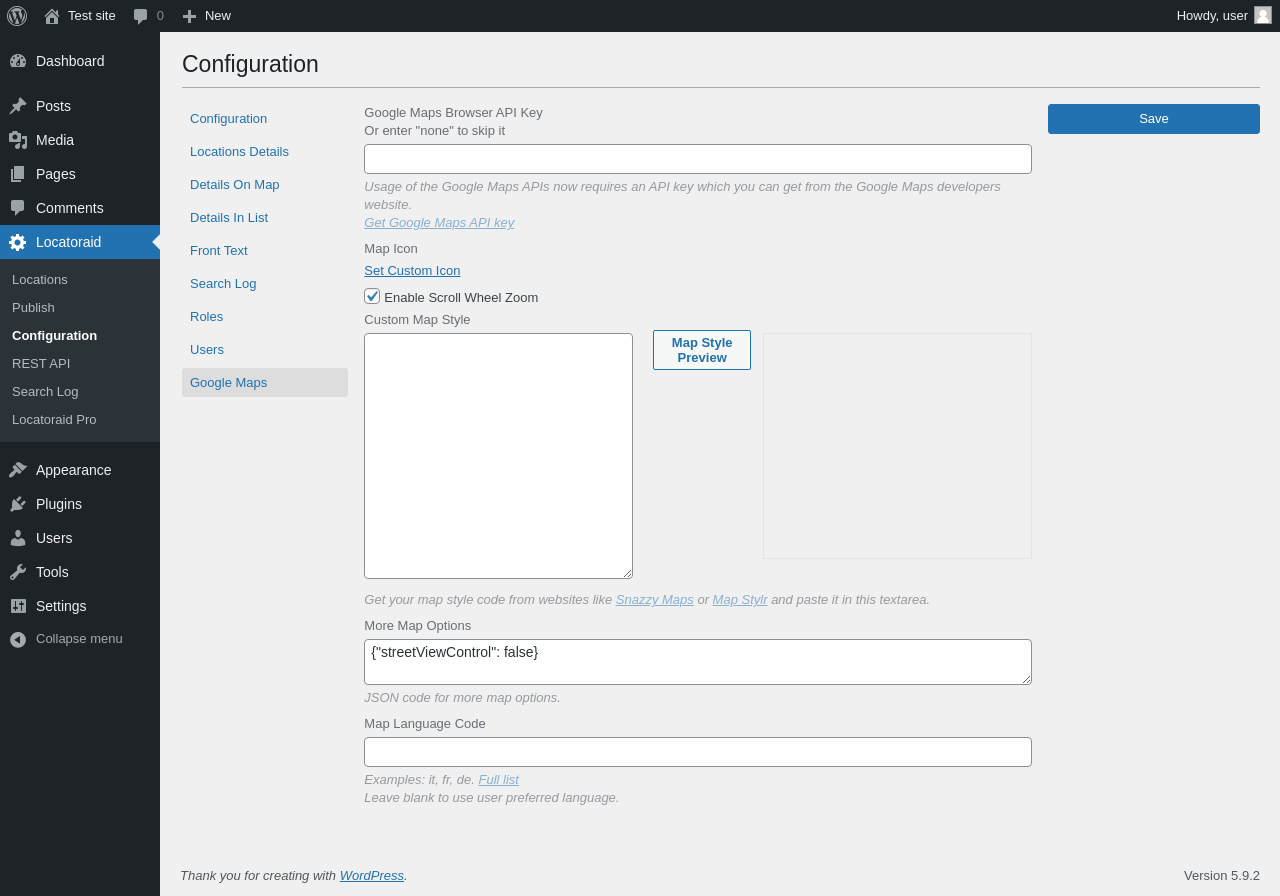The width and height of the screenshot is (1280, 896).
Task: Open Publish submenu item
Action: pos(33,307)
